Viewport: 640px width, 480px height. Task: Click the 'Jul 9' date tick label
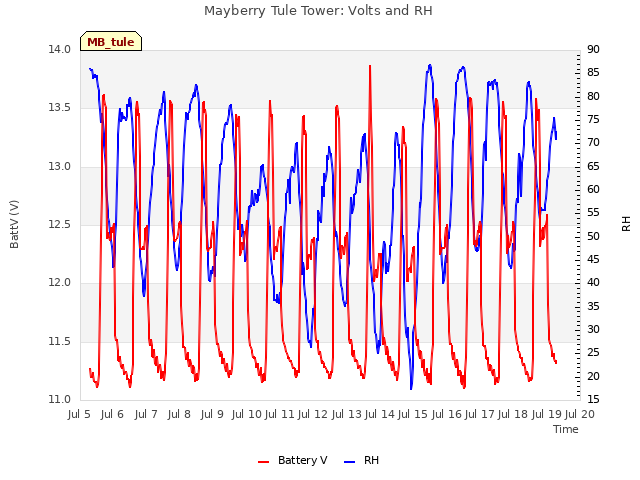(x=212, y=414)
